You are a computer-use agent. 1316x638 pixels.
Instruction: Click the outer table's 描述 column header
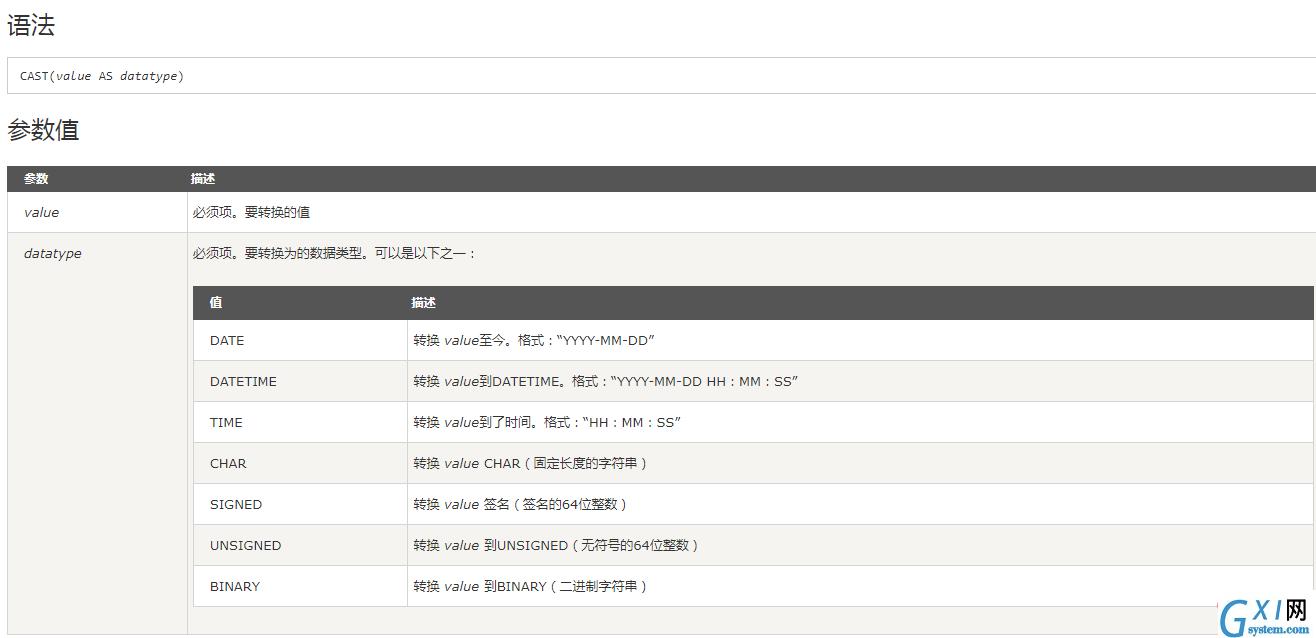click(x=203, y=179)
